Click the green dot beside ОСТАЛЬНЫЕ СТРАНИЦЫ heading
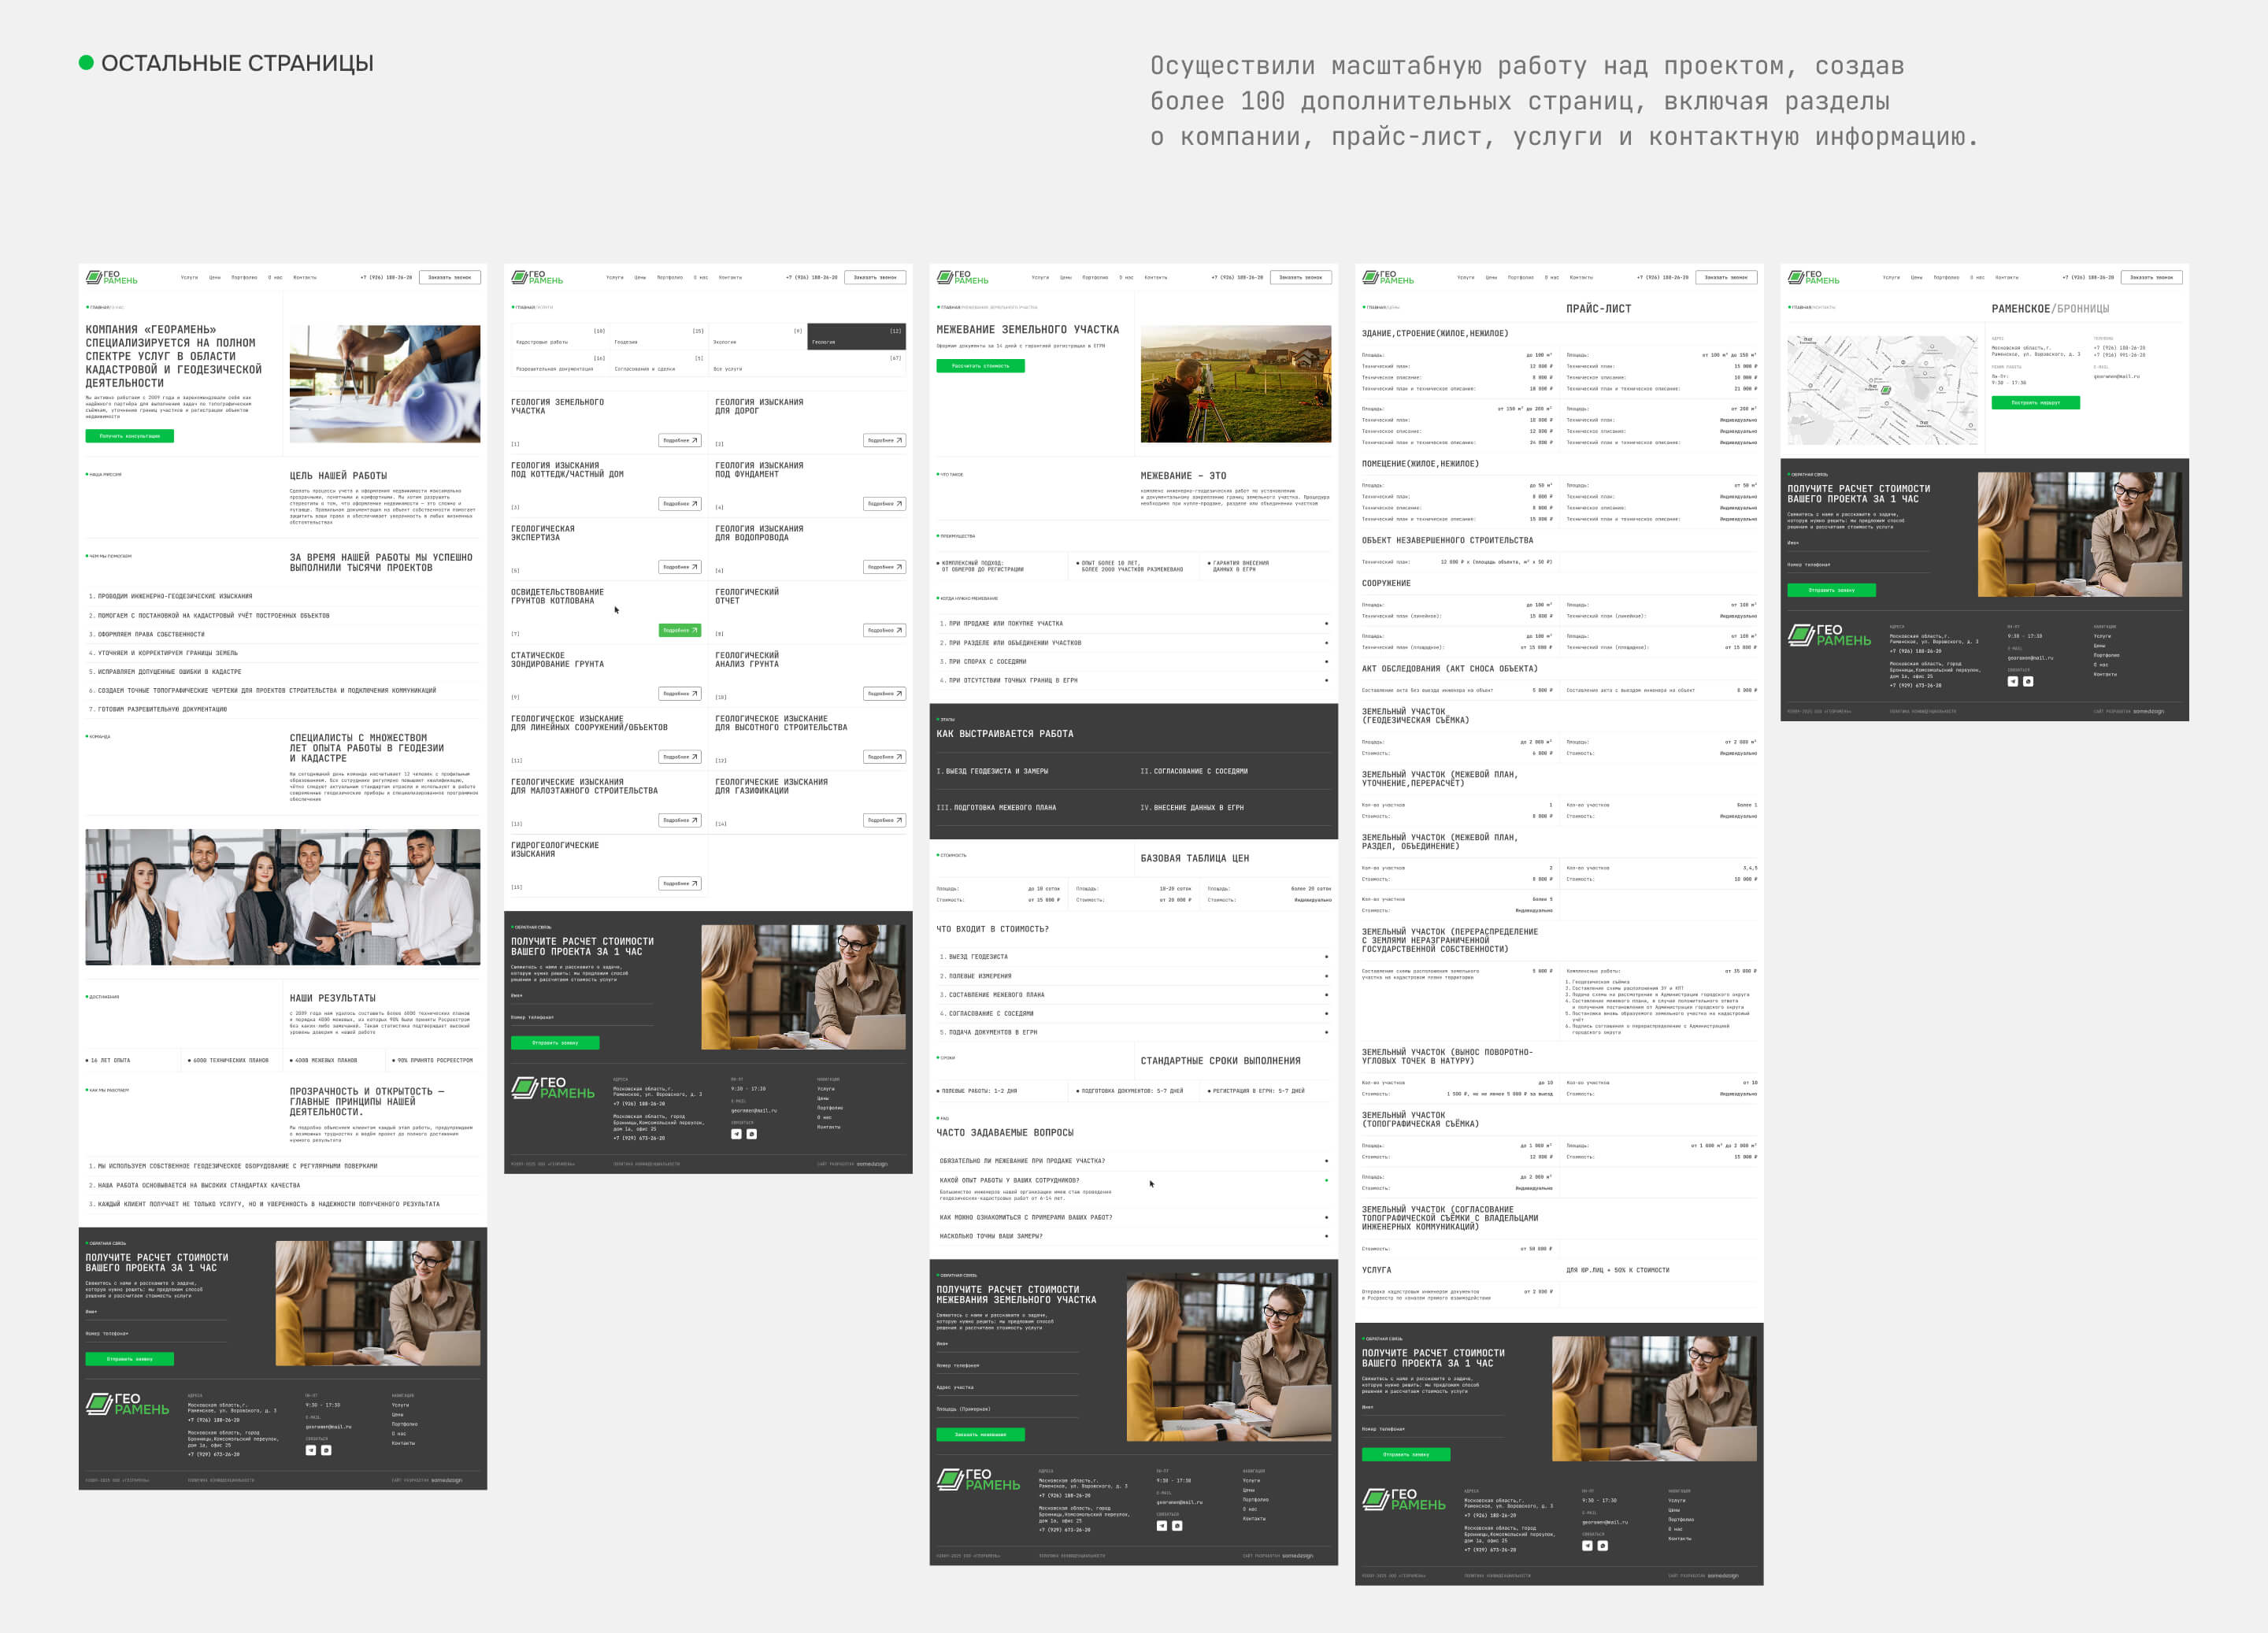 point(86,63)
